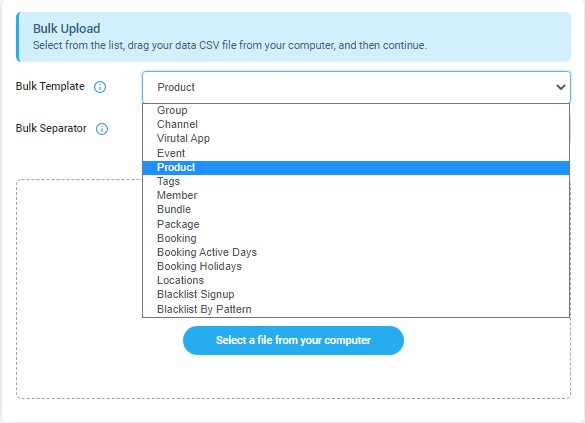Image resolution: width=585 pixels, height=423 pixels.
Task: Choose the Package option
Action: point(356,224)
